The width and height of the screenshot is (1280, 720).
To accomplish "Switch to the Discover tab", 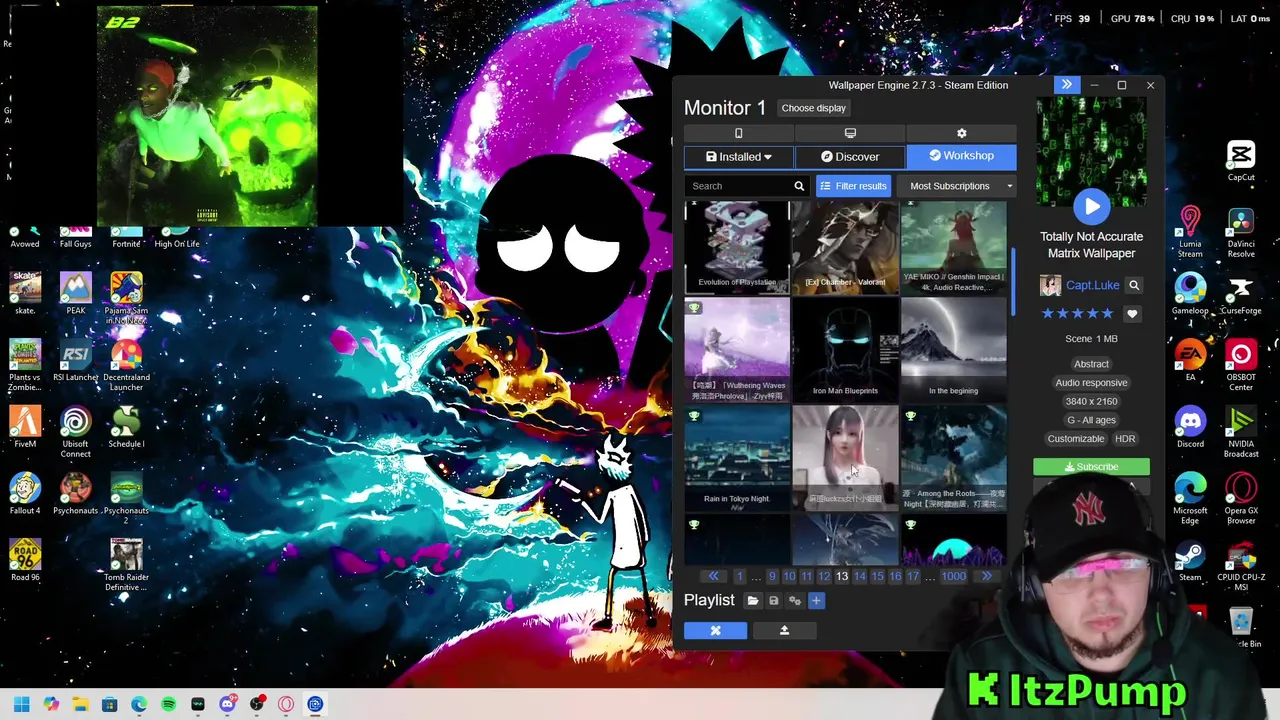I will (850, 157).
